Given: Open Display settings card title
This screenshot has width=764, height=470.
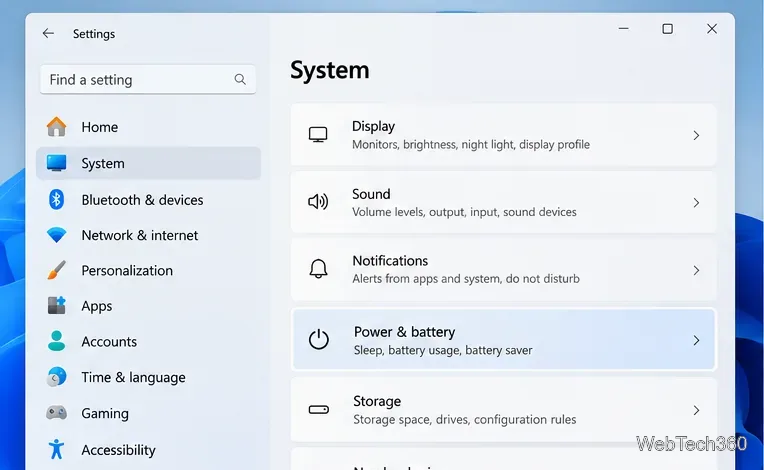Looking at the screenshot, I should 373,126.
